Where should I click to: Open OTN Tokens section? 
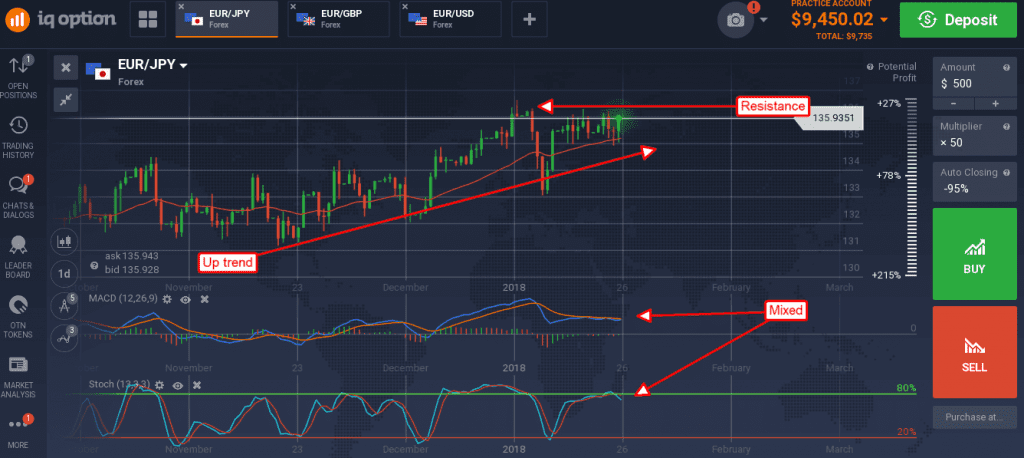(18, 316)
